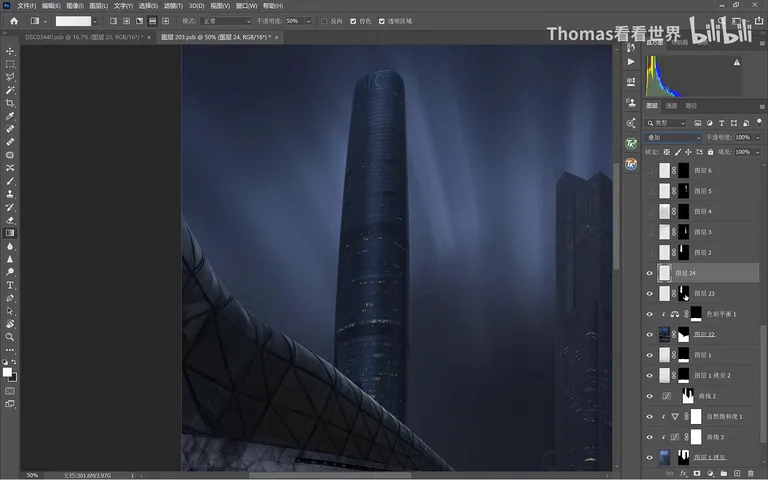Open the gradient mode 正常 dropdown
Image resolution: width=768 pixels, height=480 pixels.
point(226,21)
